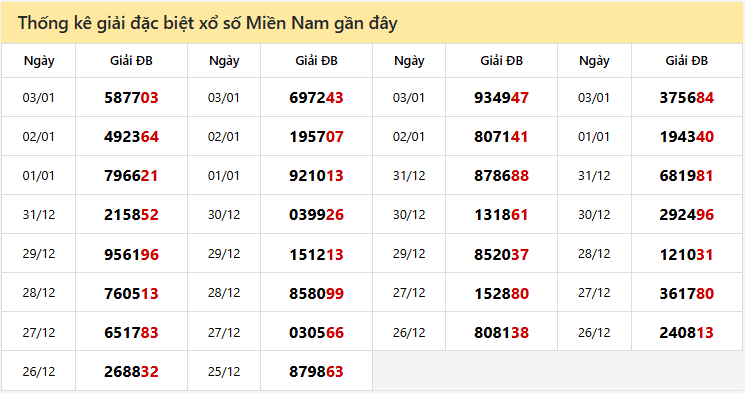
Task: Click the result 240813
Action: [x=687, y=333]
